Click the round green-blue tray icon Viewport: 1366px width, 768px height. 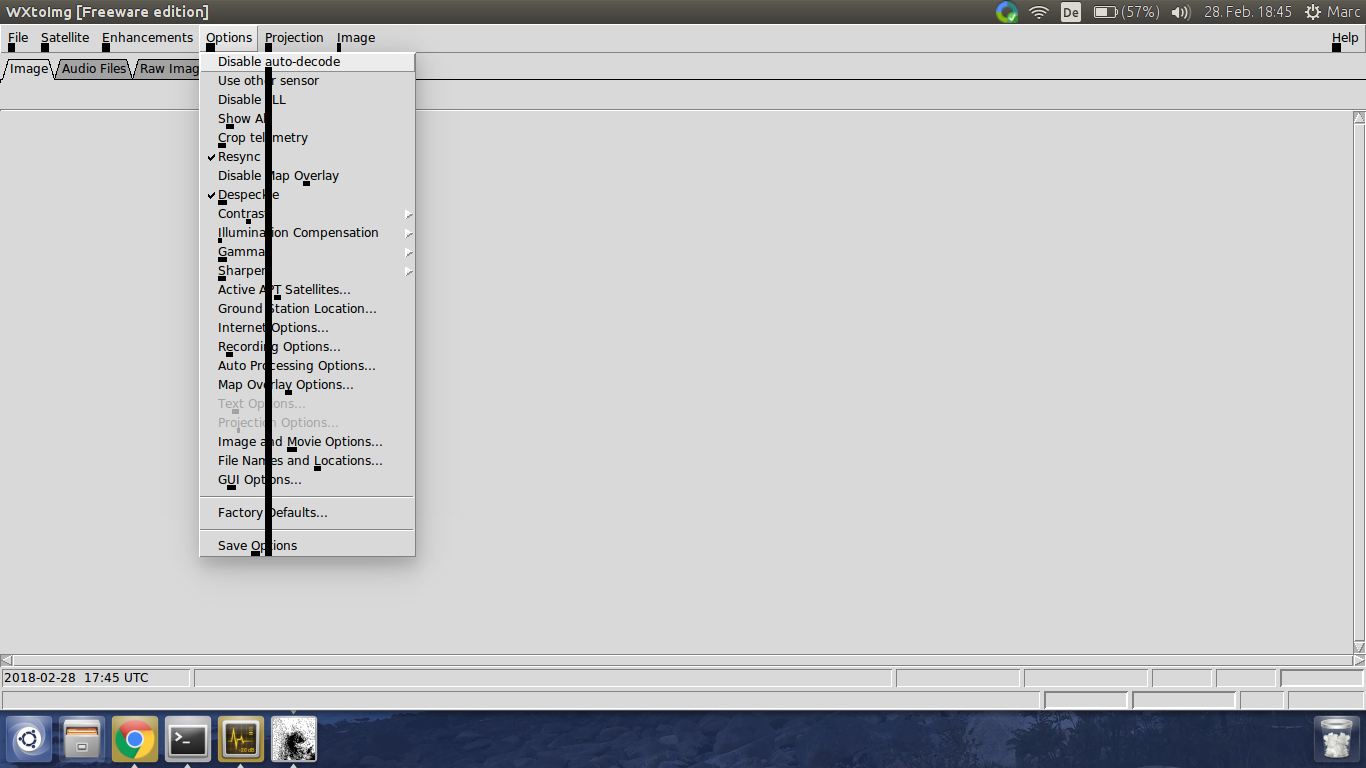pos(1007,12)
